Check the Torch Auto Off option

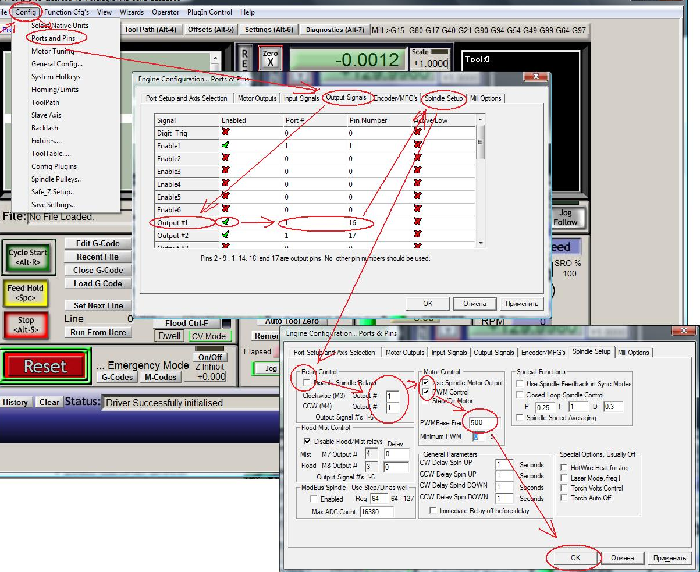[564, 497]
